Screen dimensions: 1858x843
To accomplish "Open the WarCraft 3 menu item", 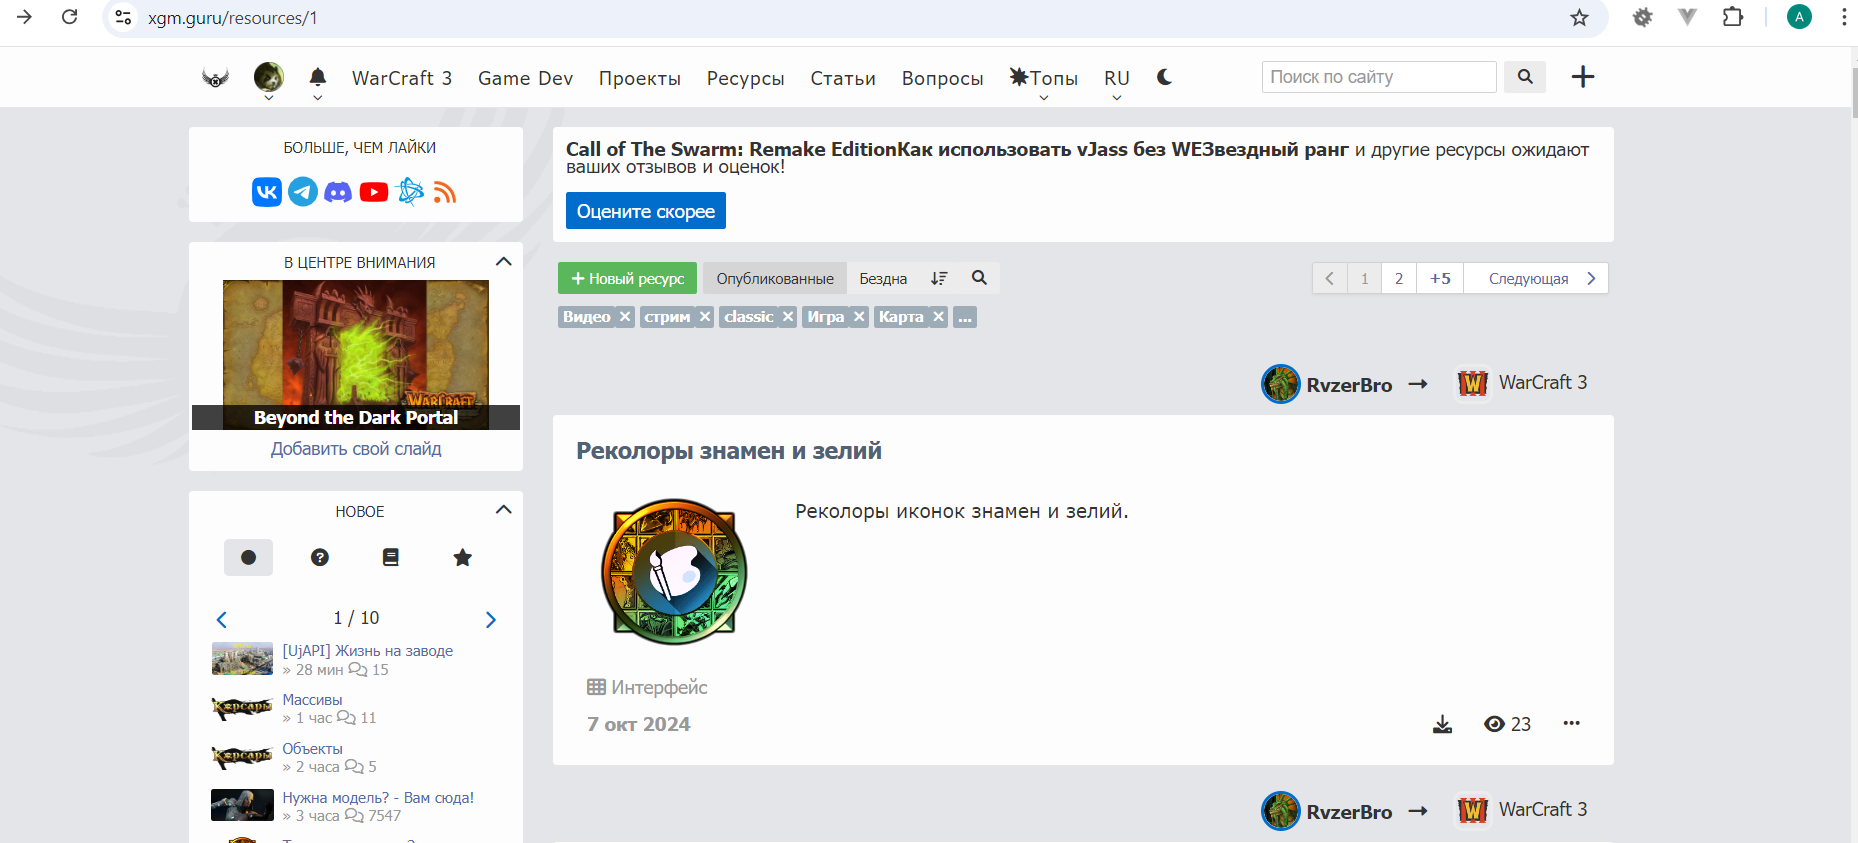I will coord(402,78).
